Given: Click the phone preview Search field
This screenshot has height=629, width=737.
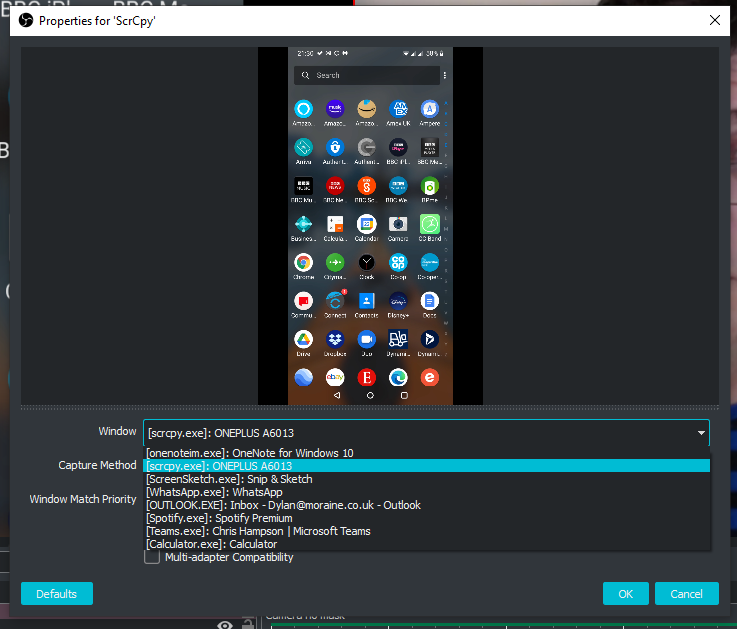Looking at the screenshot, I should click(x=367, y=75).
